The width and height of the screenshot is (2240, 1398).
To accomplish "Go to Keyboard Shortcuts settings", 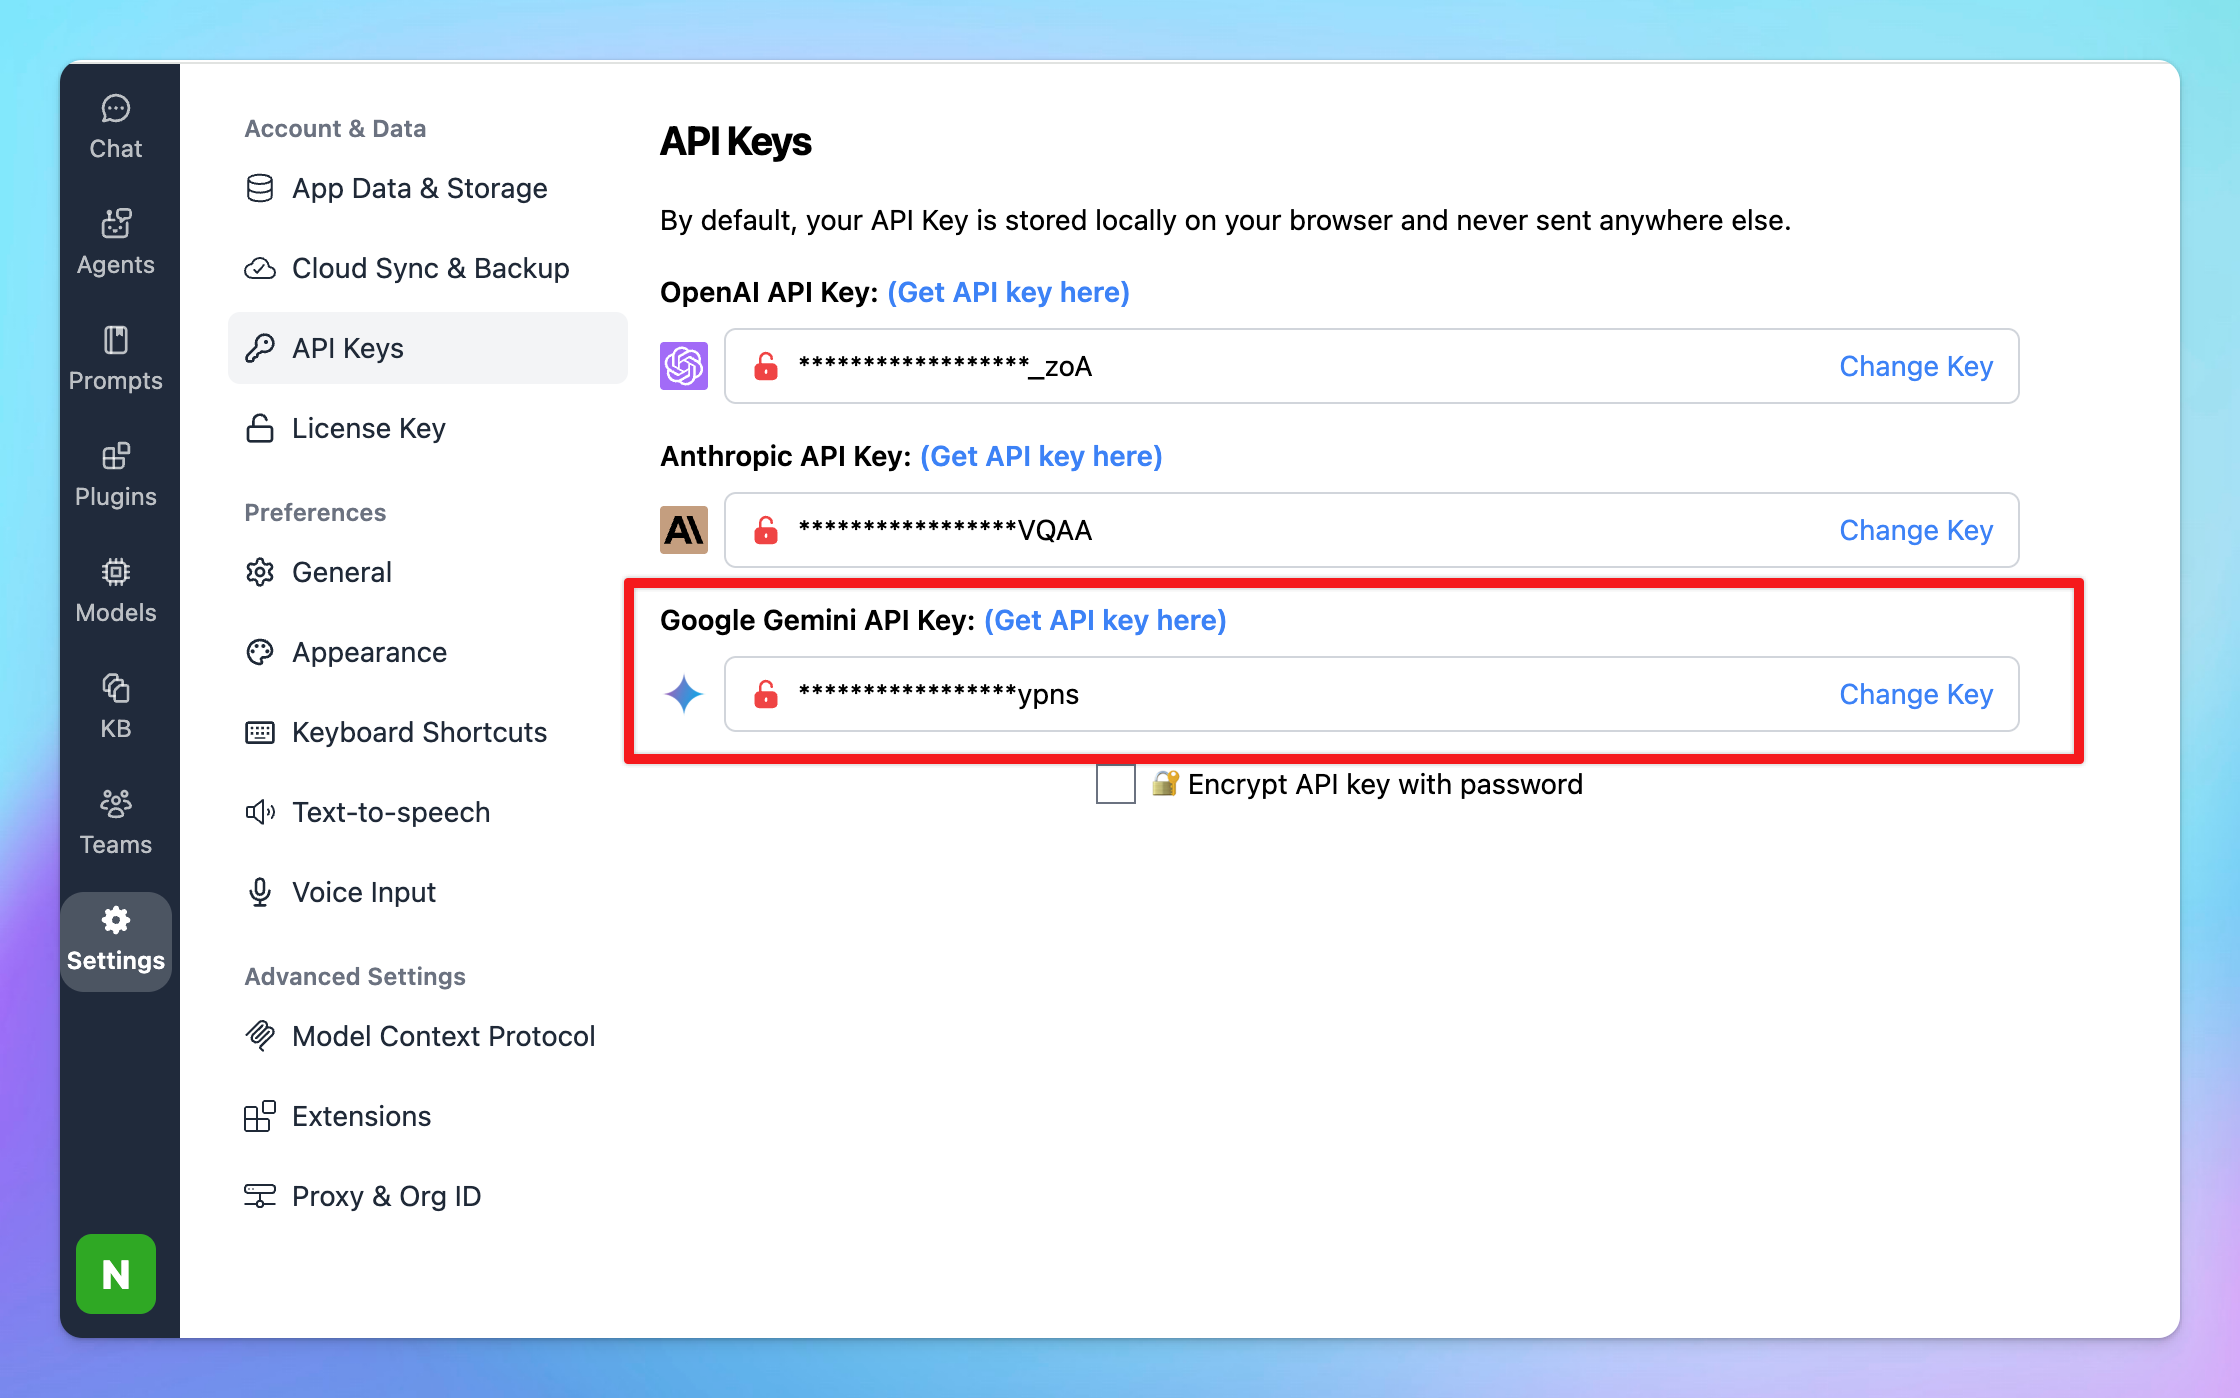I will 419,732.
